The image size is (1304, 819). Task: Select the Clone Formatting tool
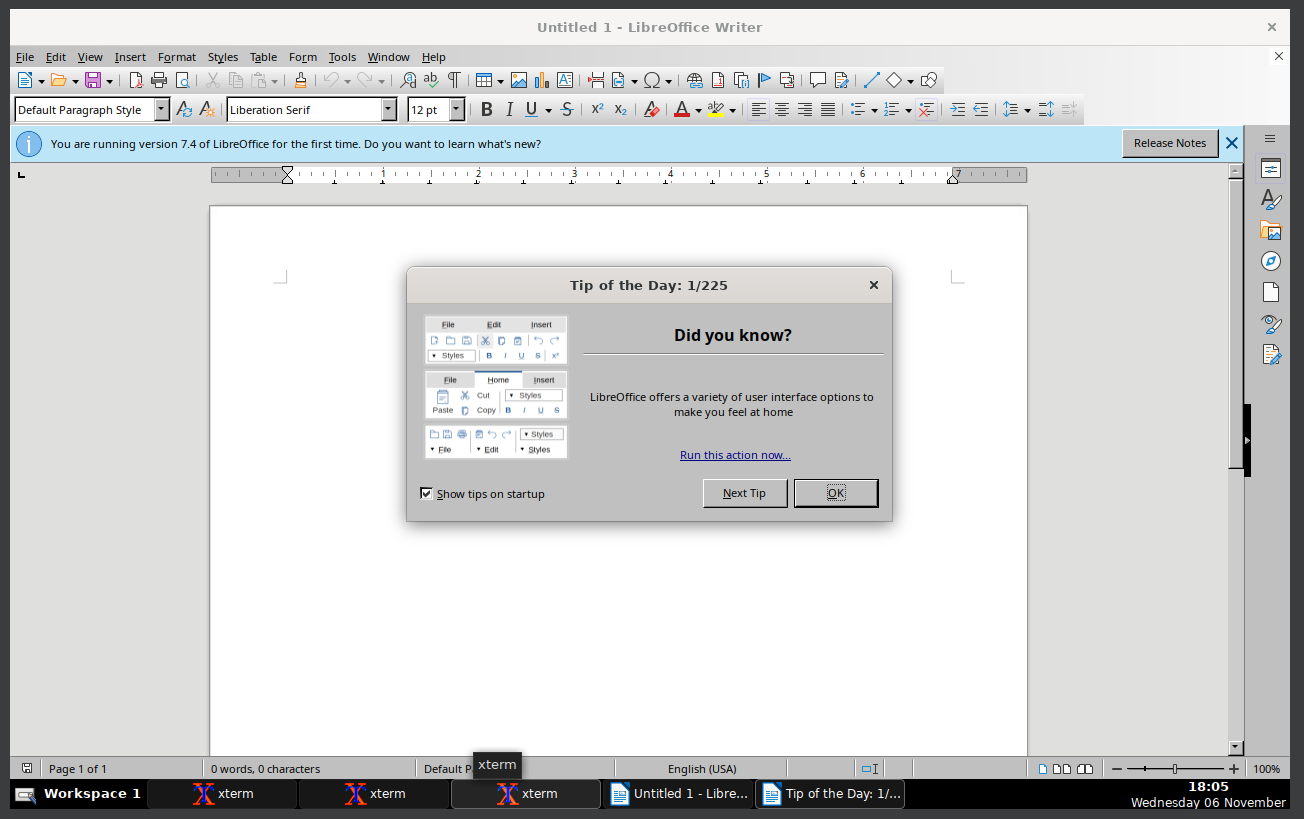point(301,80)
